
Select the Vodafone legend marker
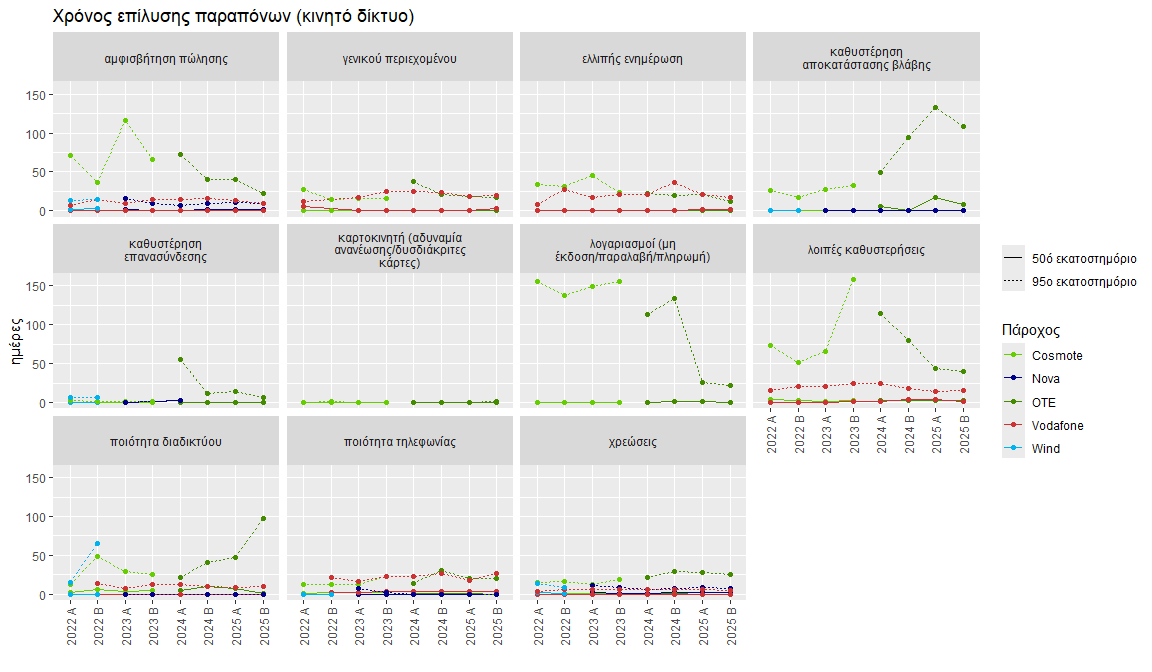tap(1013, 425)
